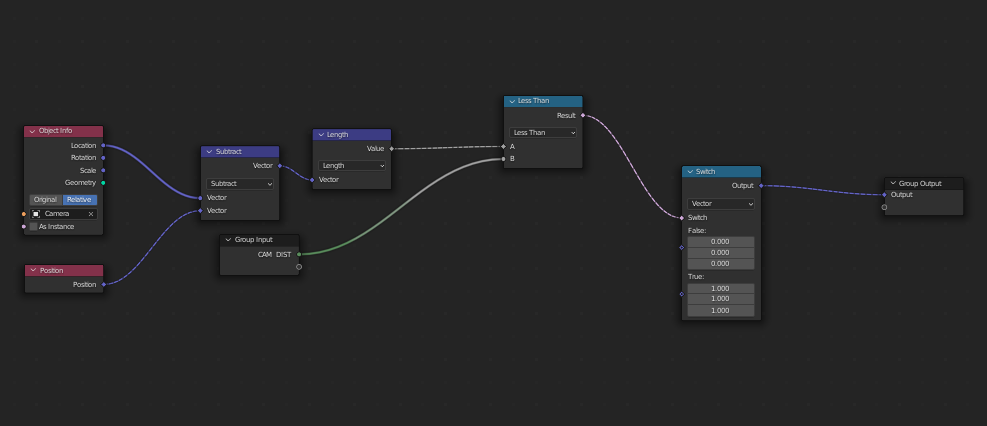Click the second False value field
Image resolution: width=987 pixels, height=426 pixels.
721,252
